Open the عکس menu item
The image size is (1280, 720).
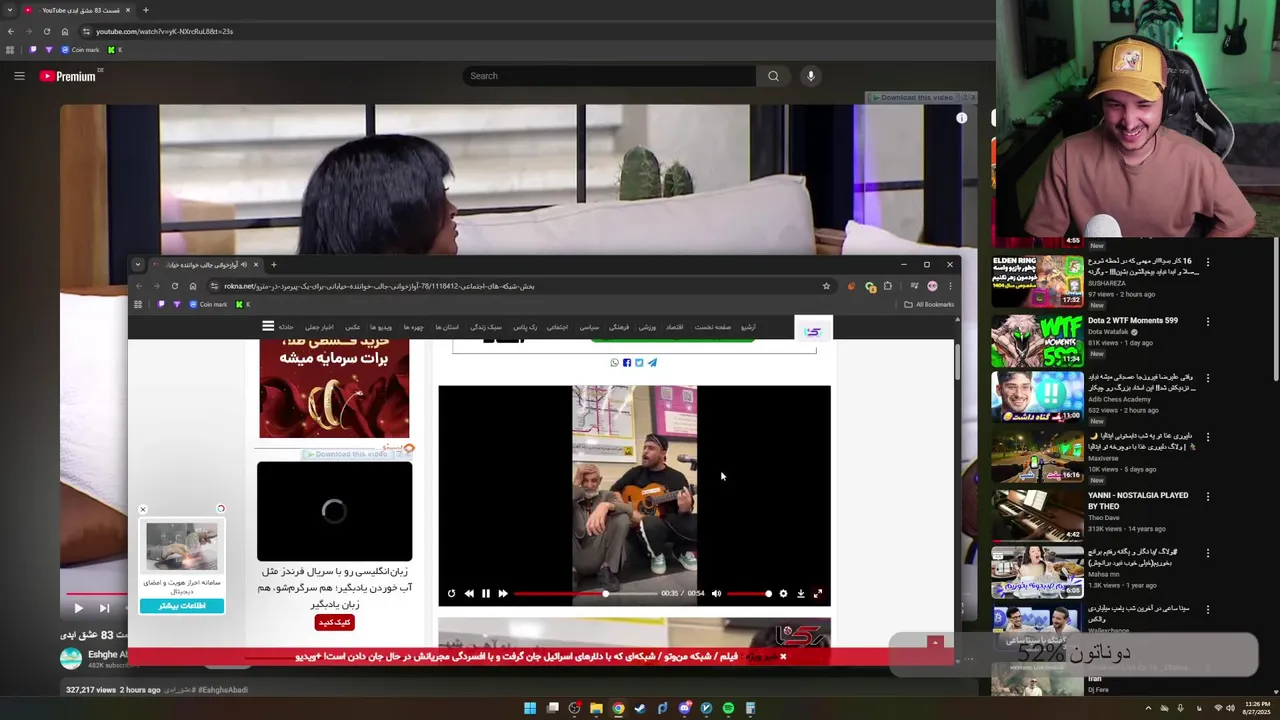click(353, 327)
